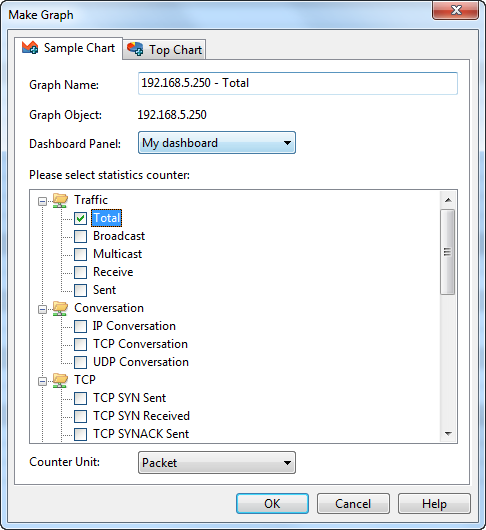This screenshot has width=486, height=530.
Task: Click the Top Chart pie icon
Action: point(135,49)
